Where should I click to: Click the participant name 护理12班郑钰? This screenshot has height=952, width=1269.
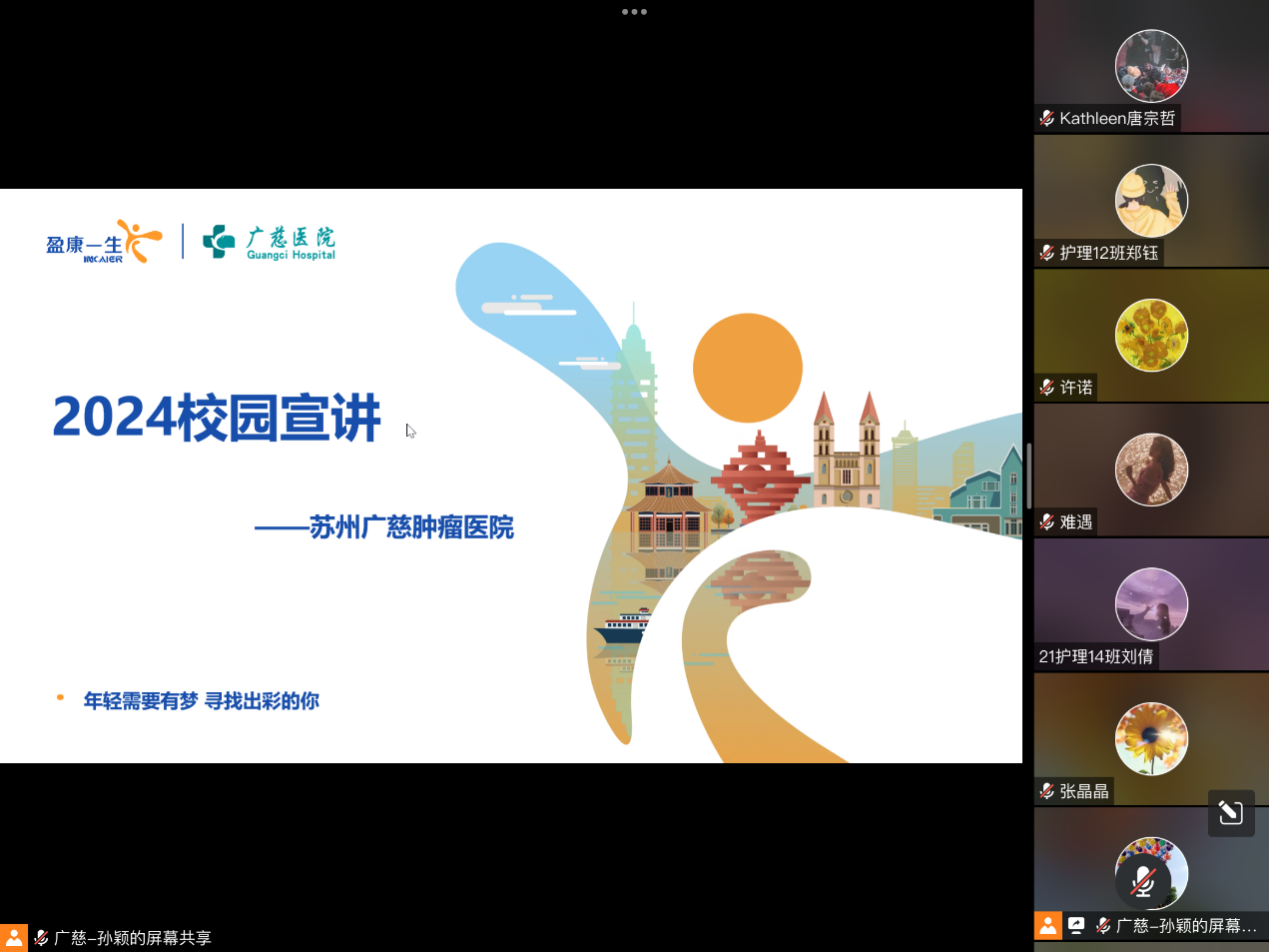[1109, 253]
